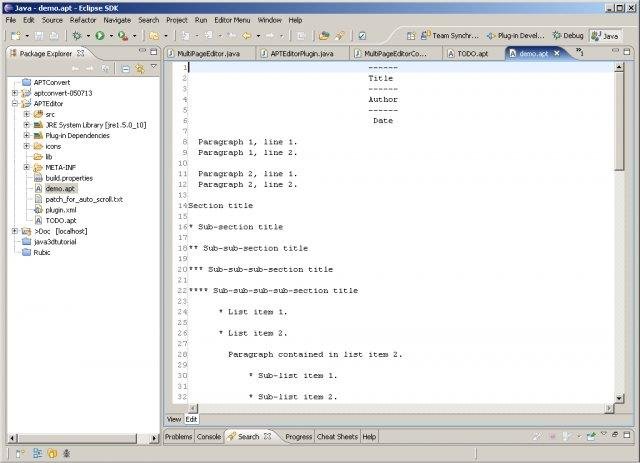The image size is (640, 463).
Task: Open the Editor Menu in menu bar
Action: (x=232, y=19)
